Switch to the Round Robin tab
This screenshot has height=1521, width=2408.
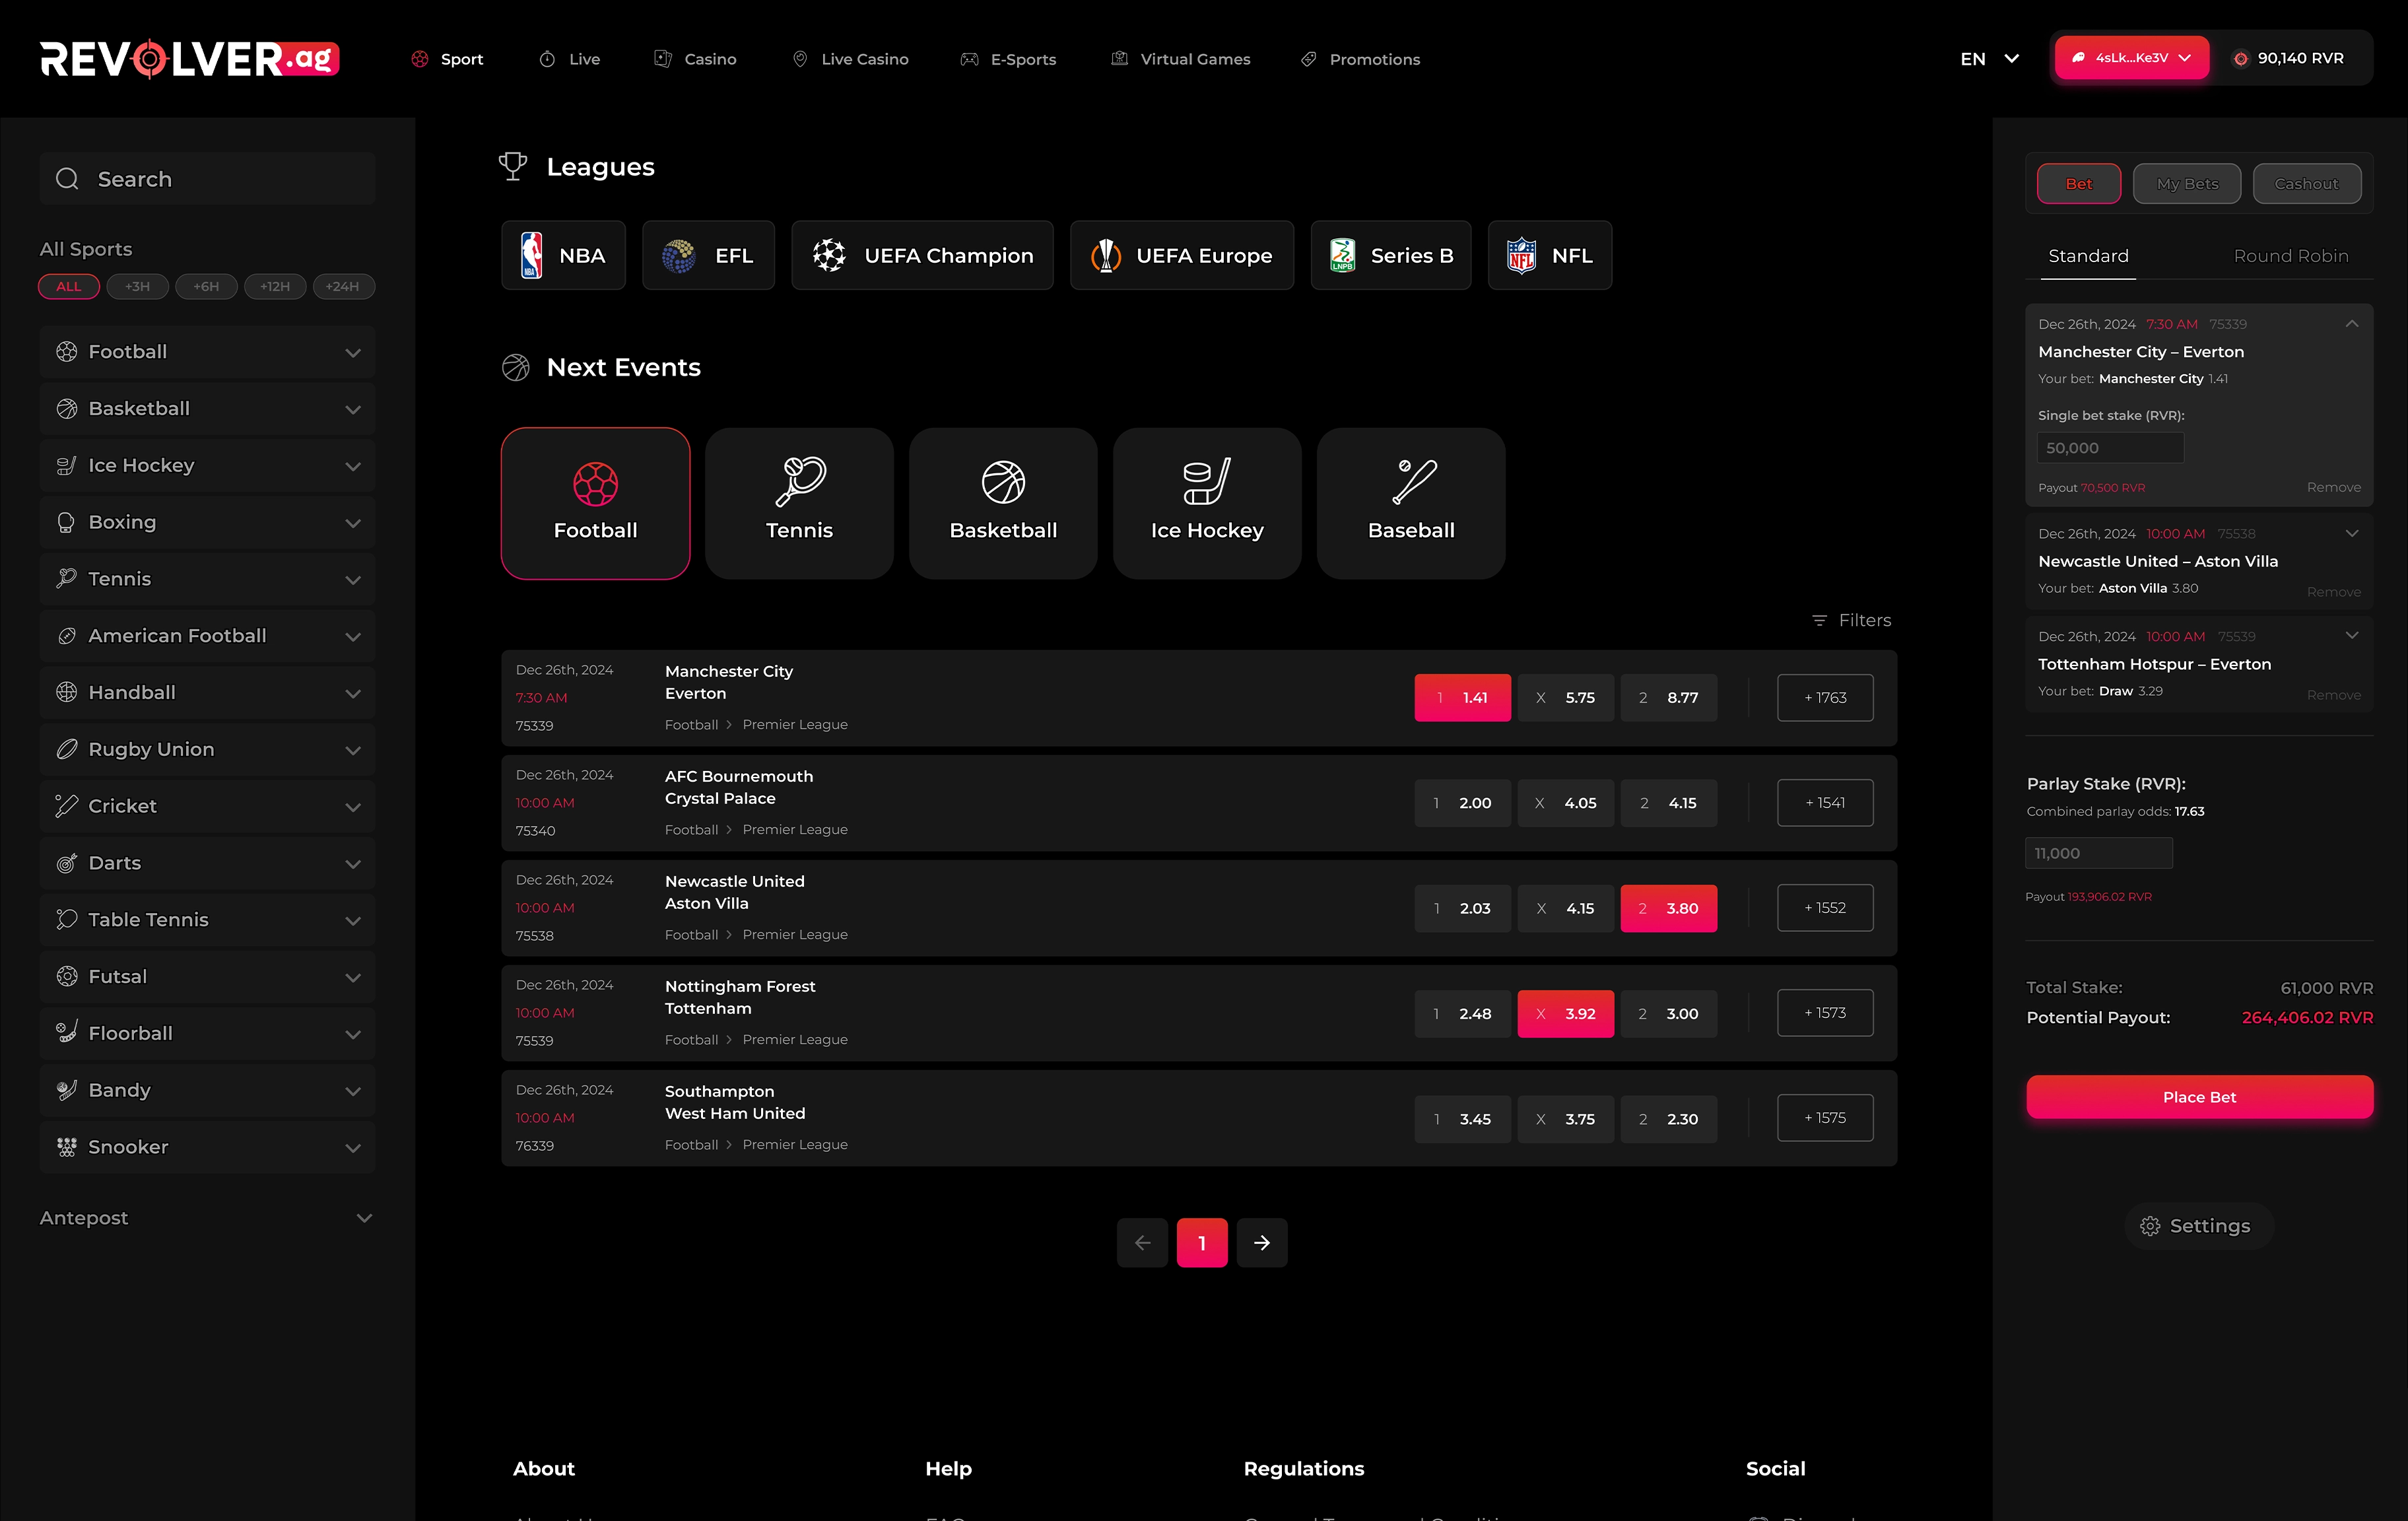click(x=2291, y=256)
